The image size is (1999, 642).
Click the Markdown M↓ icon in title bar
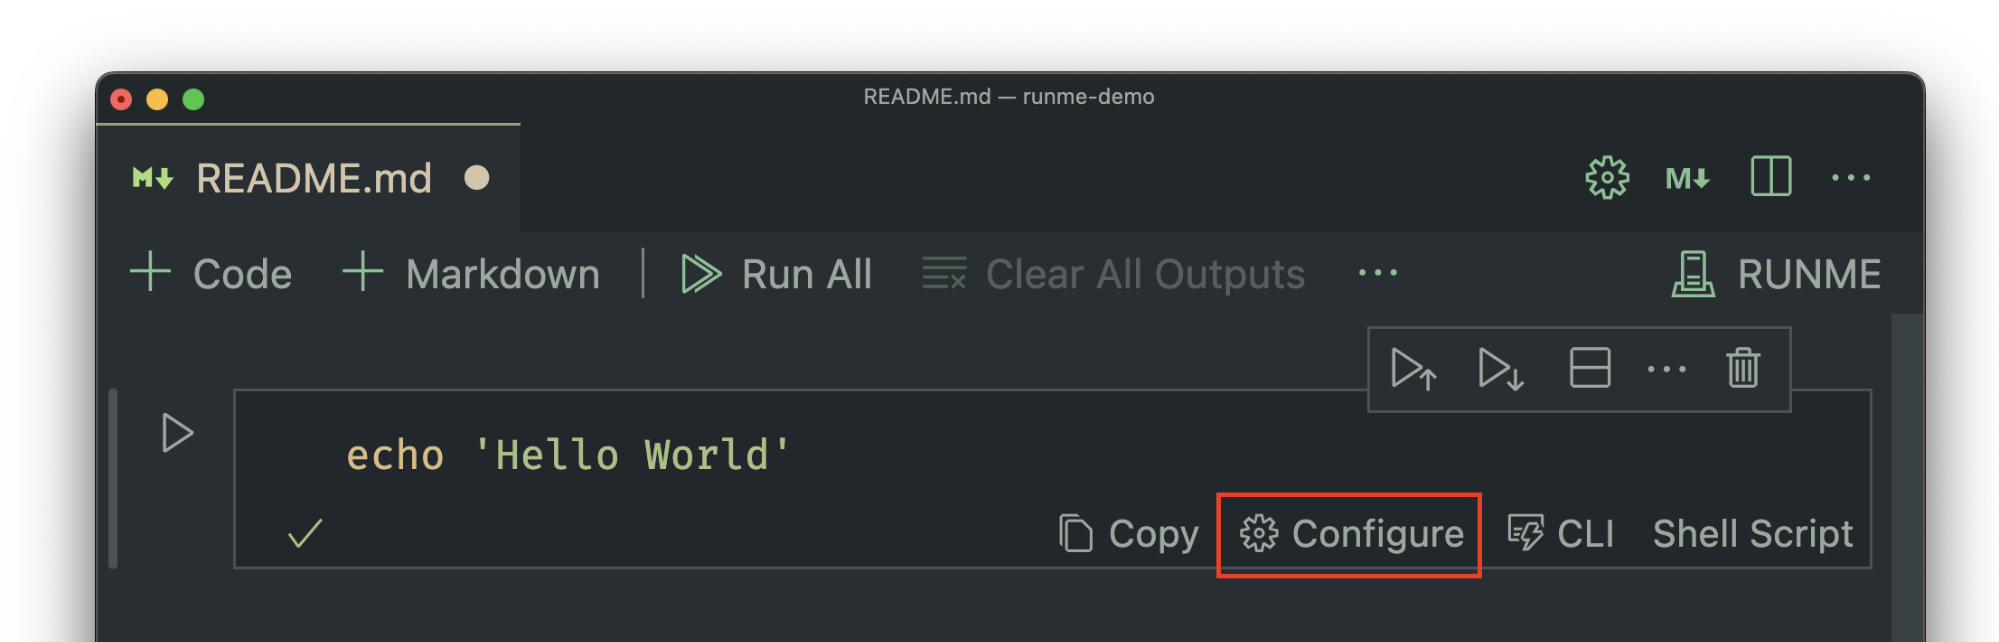(1687, 179)
